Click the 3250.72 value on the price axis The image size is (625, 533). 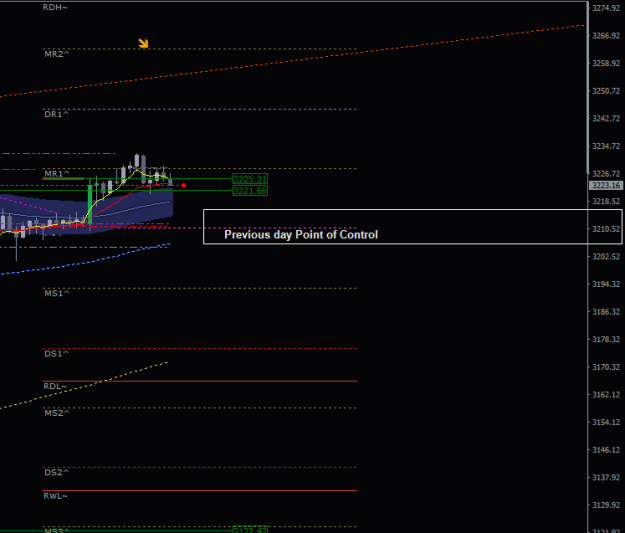[x=606, y=91]
